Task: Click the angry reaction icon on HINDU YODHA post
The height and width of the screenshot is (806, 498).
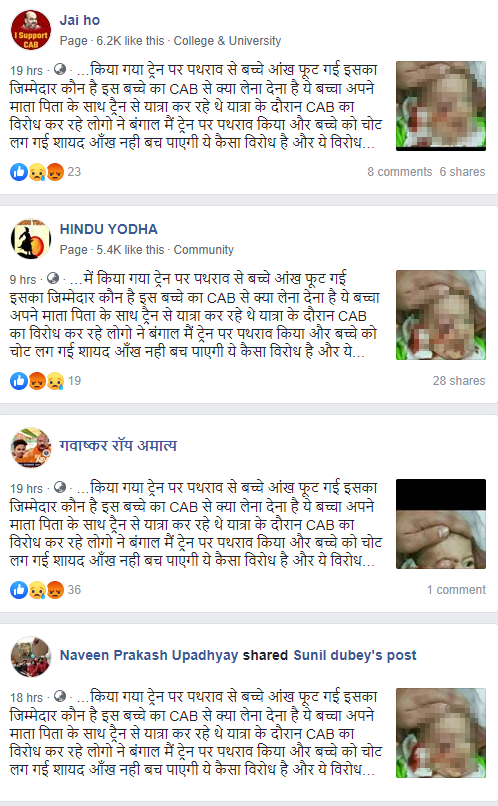Action: click(37, 381)
